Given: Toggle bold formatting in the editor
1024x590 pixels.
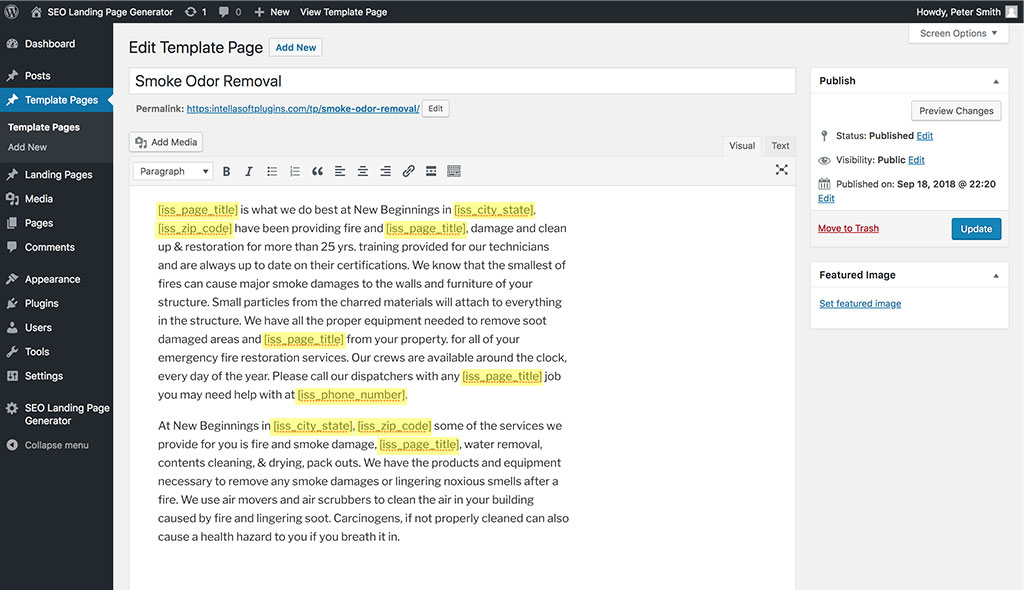Looking at the screenshot, I should (x=226, y=171).
